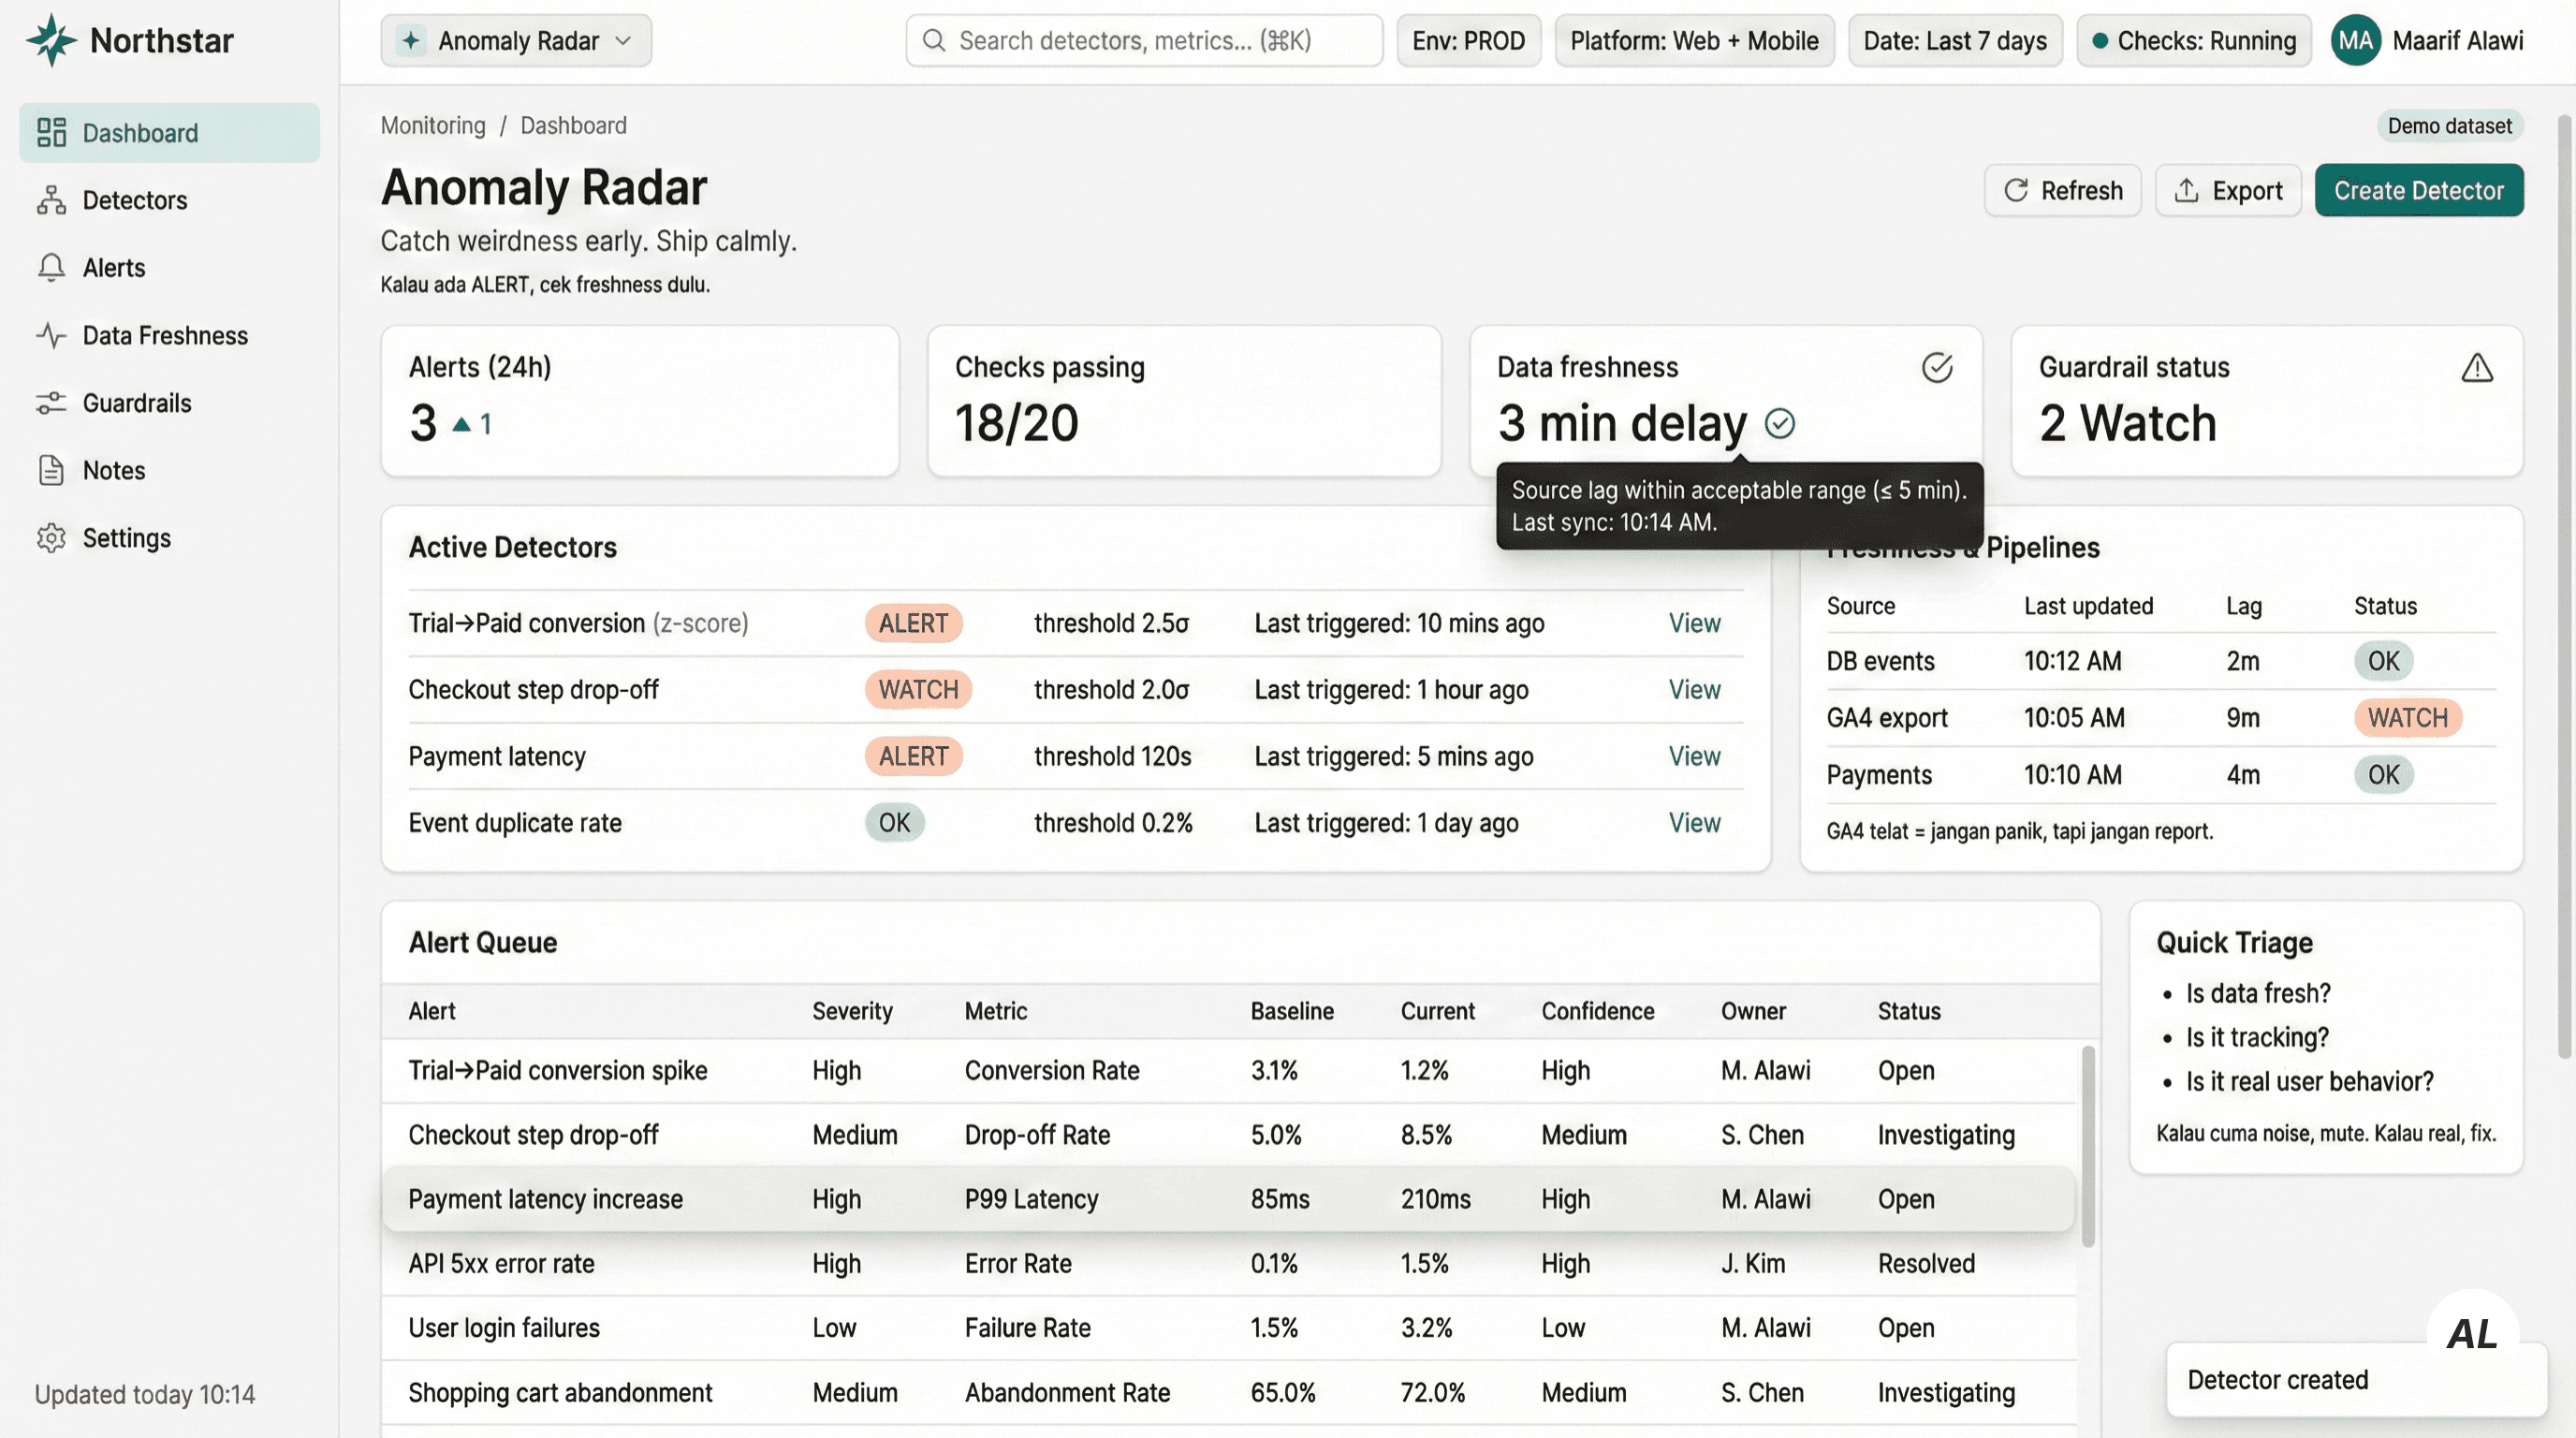Open the Env: PROD filter
Screen dimensions: 2576x1438
(x=1467, y=41)
